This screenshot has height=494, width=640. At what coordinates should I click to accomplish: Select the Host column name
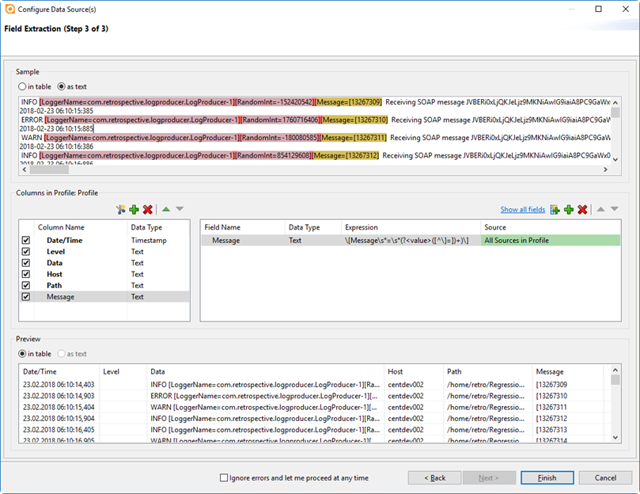(54, 274)
